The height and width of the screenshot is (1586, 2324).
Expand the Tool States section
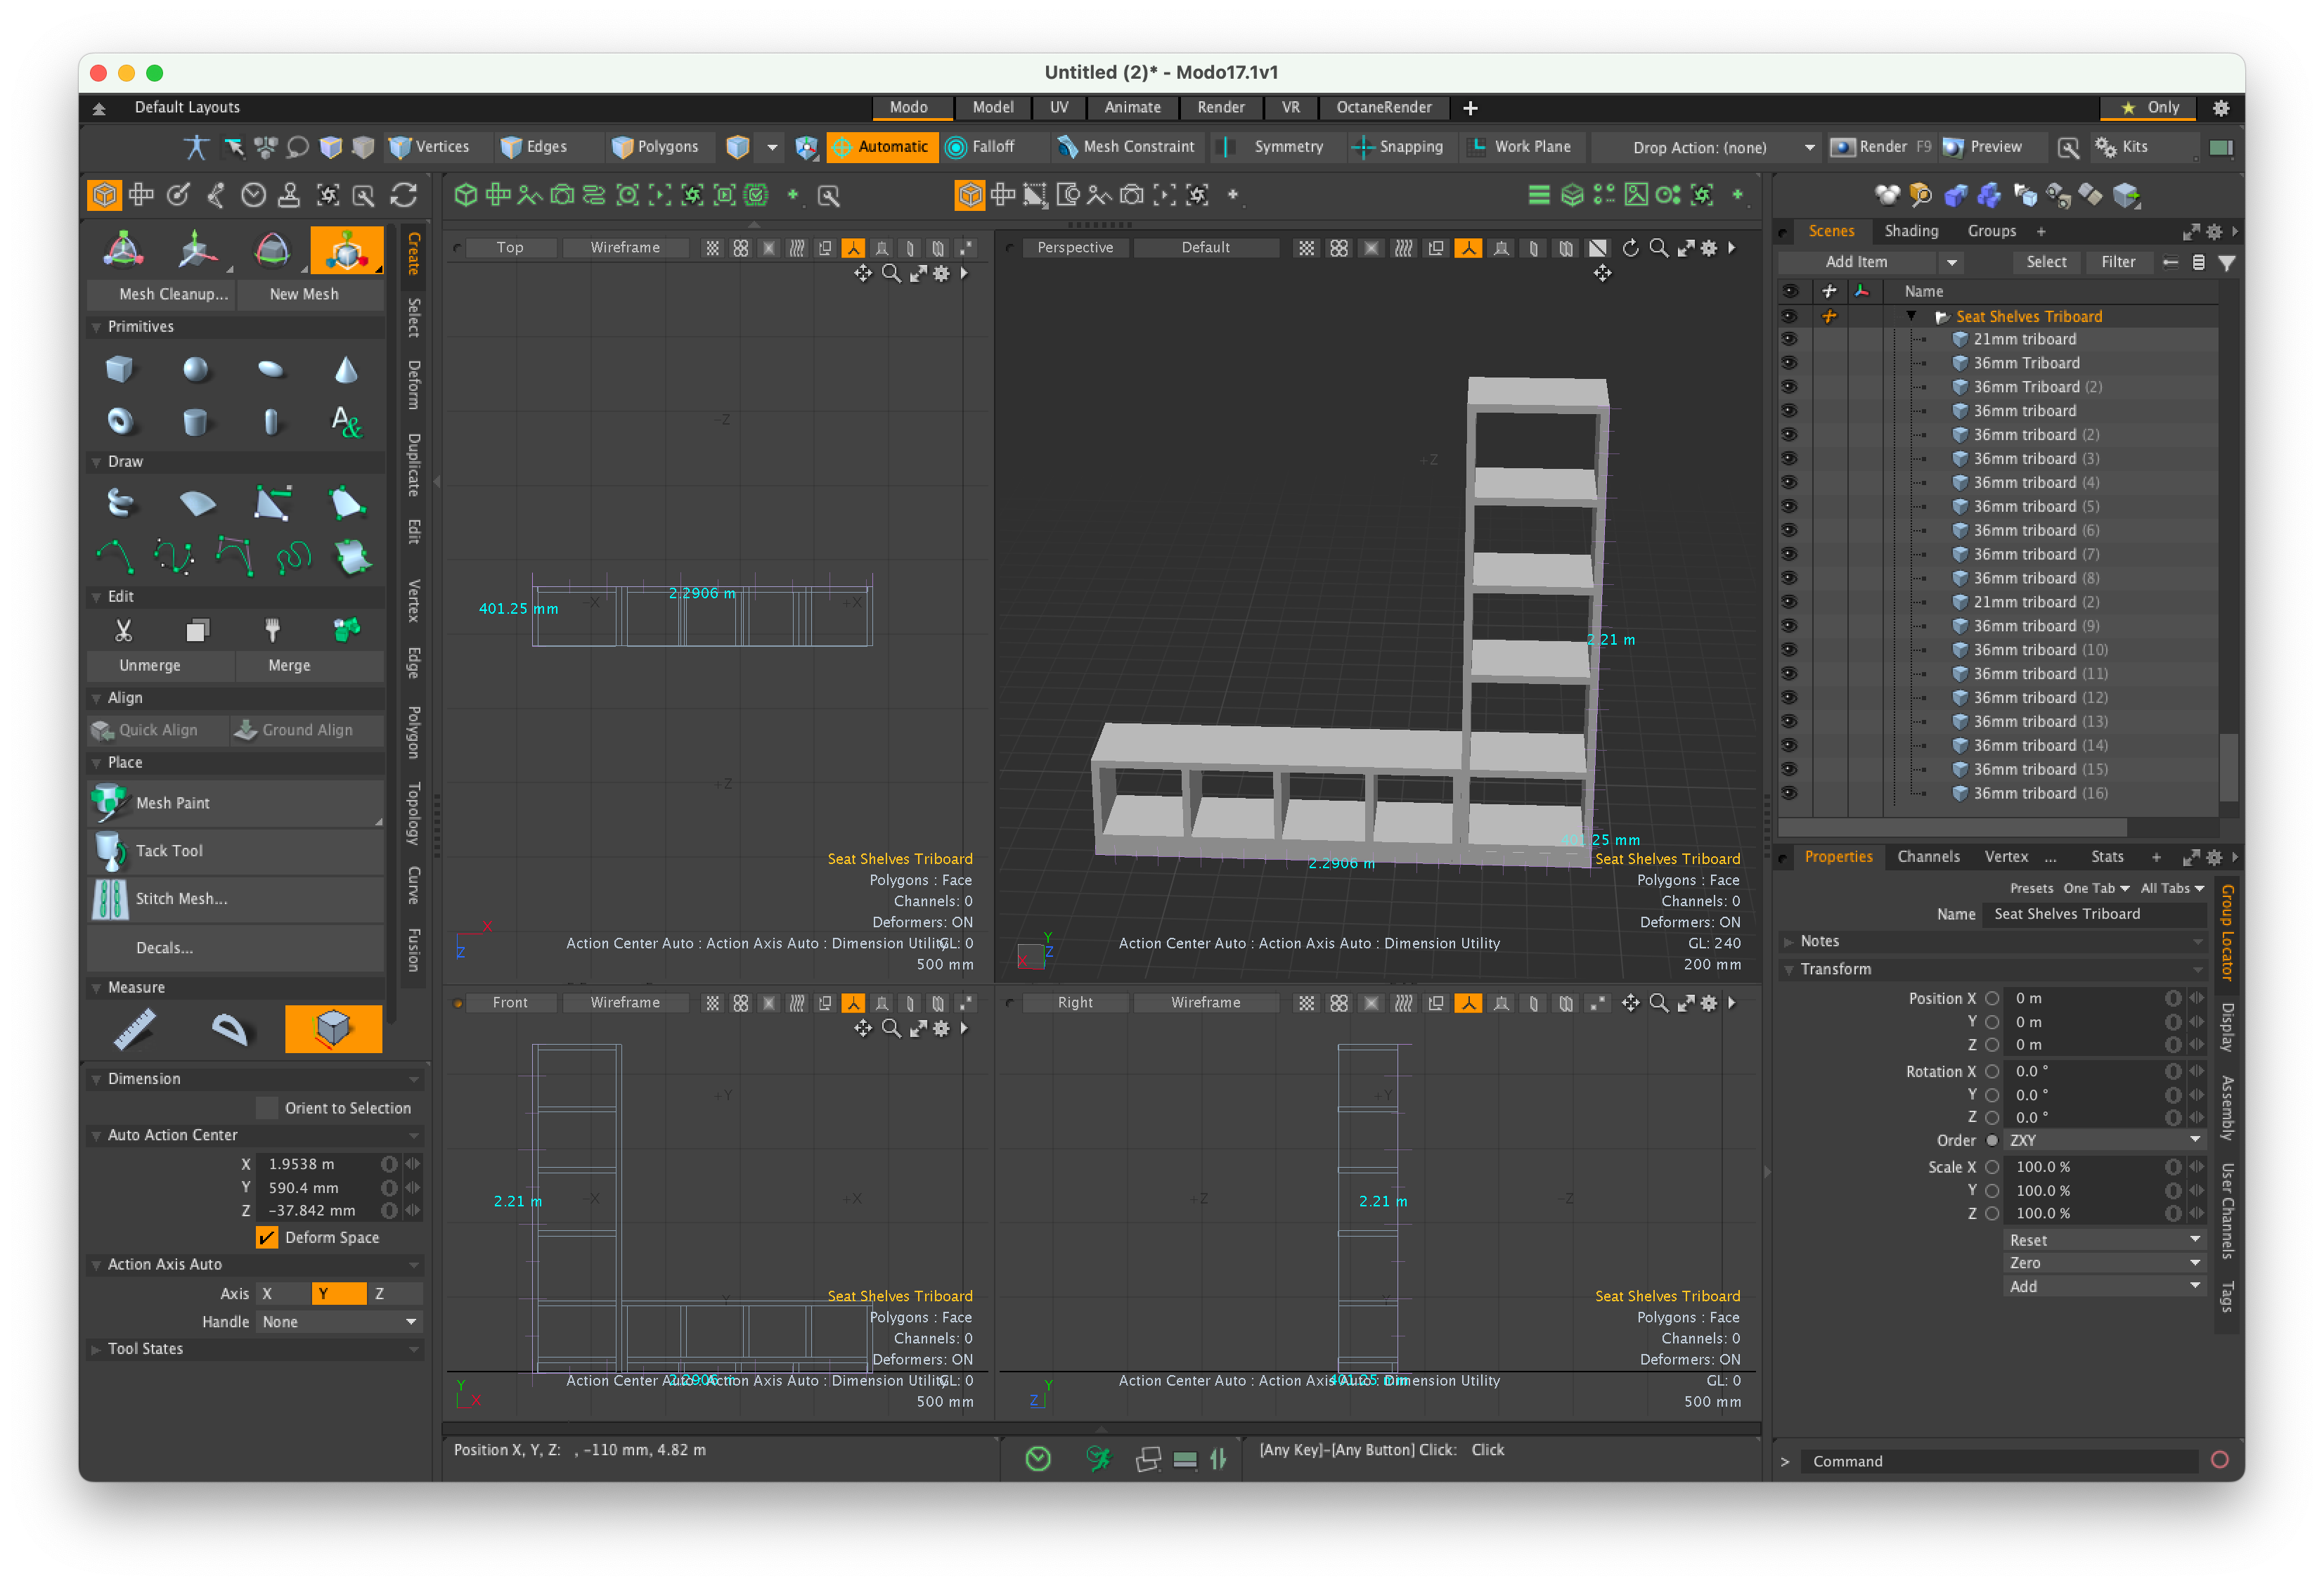(97, 1350)
